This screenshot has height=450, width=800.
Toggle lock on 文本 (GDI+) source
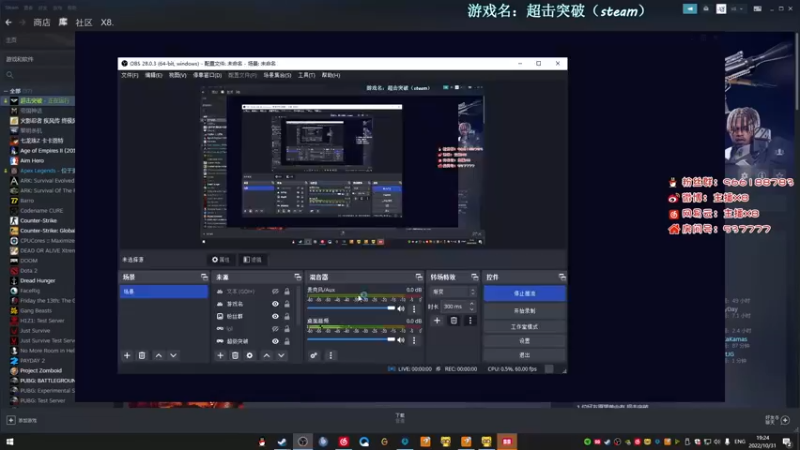(x=287, y=291)
